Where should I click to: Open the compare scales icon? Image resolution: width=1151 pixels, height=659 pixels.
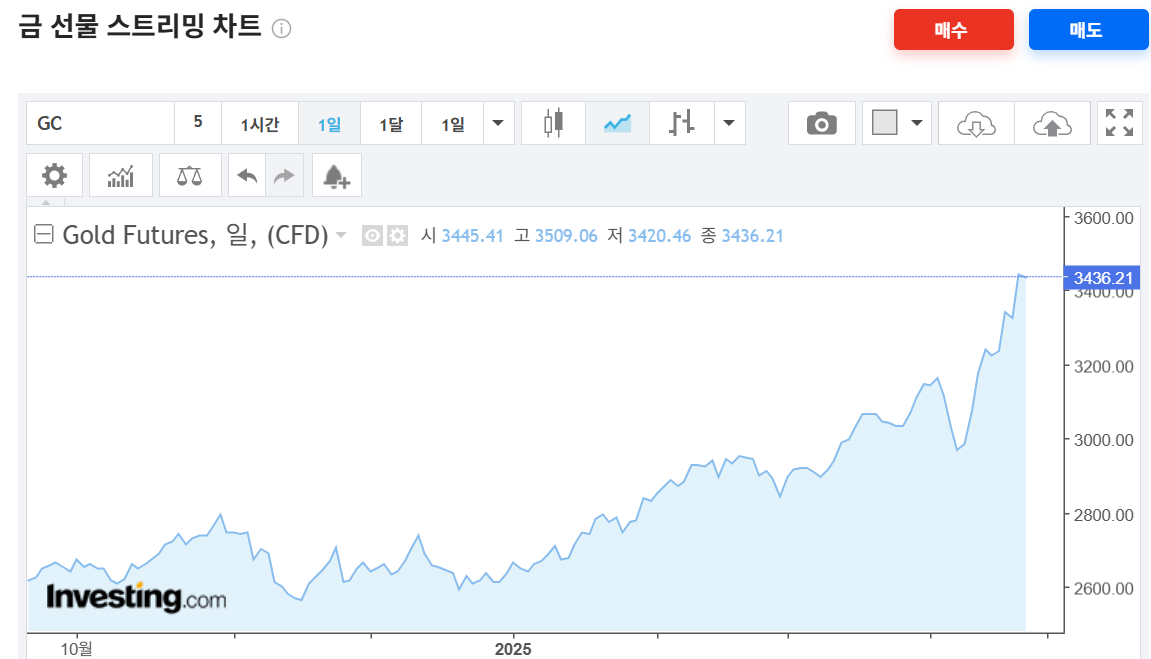[x=190, y=175]
